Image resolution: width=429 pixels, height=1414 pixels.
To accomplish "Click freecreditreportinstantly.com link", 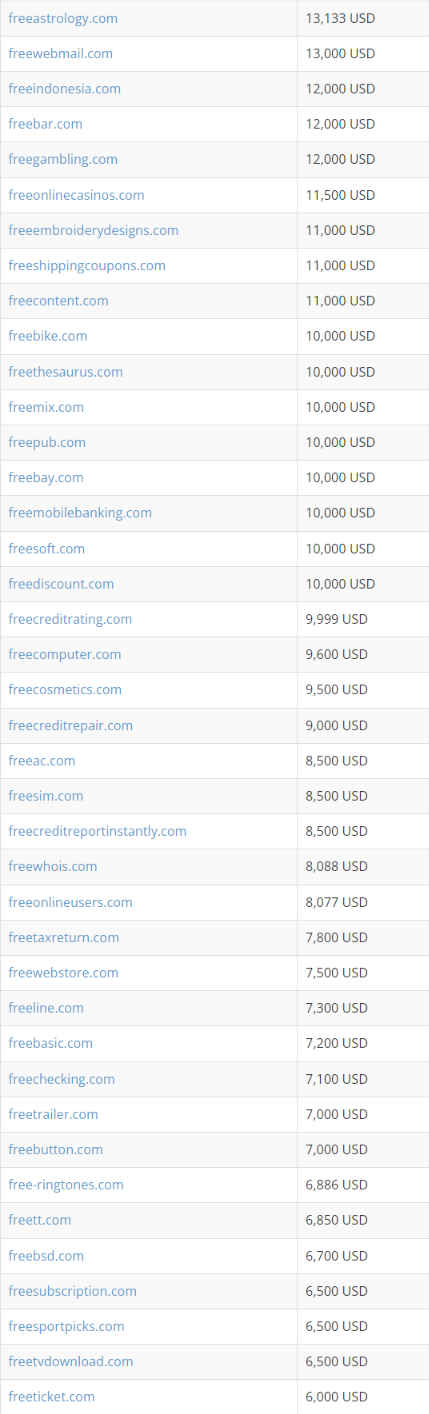I will pos(97,831).
